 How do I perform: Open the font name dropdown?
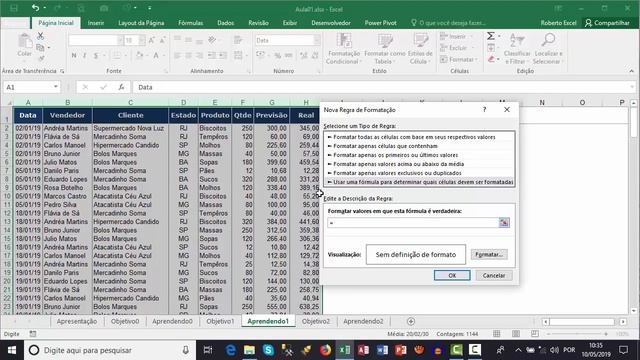(x=120, y=40)
